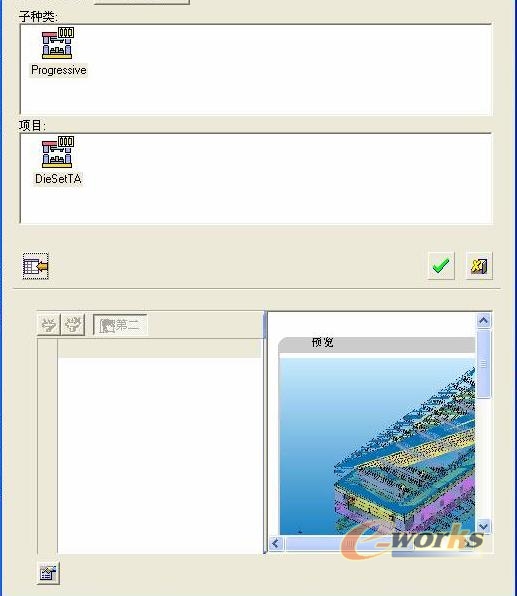Click the preview scroll down arrow

(484, 526)
